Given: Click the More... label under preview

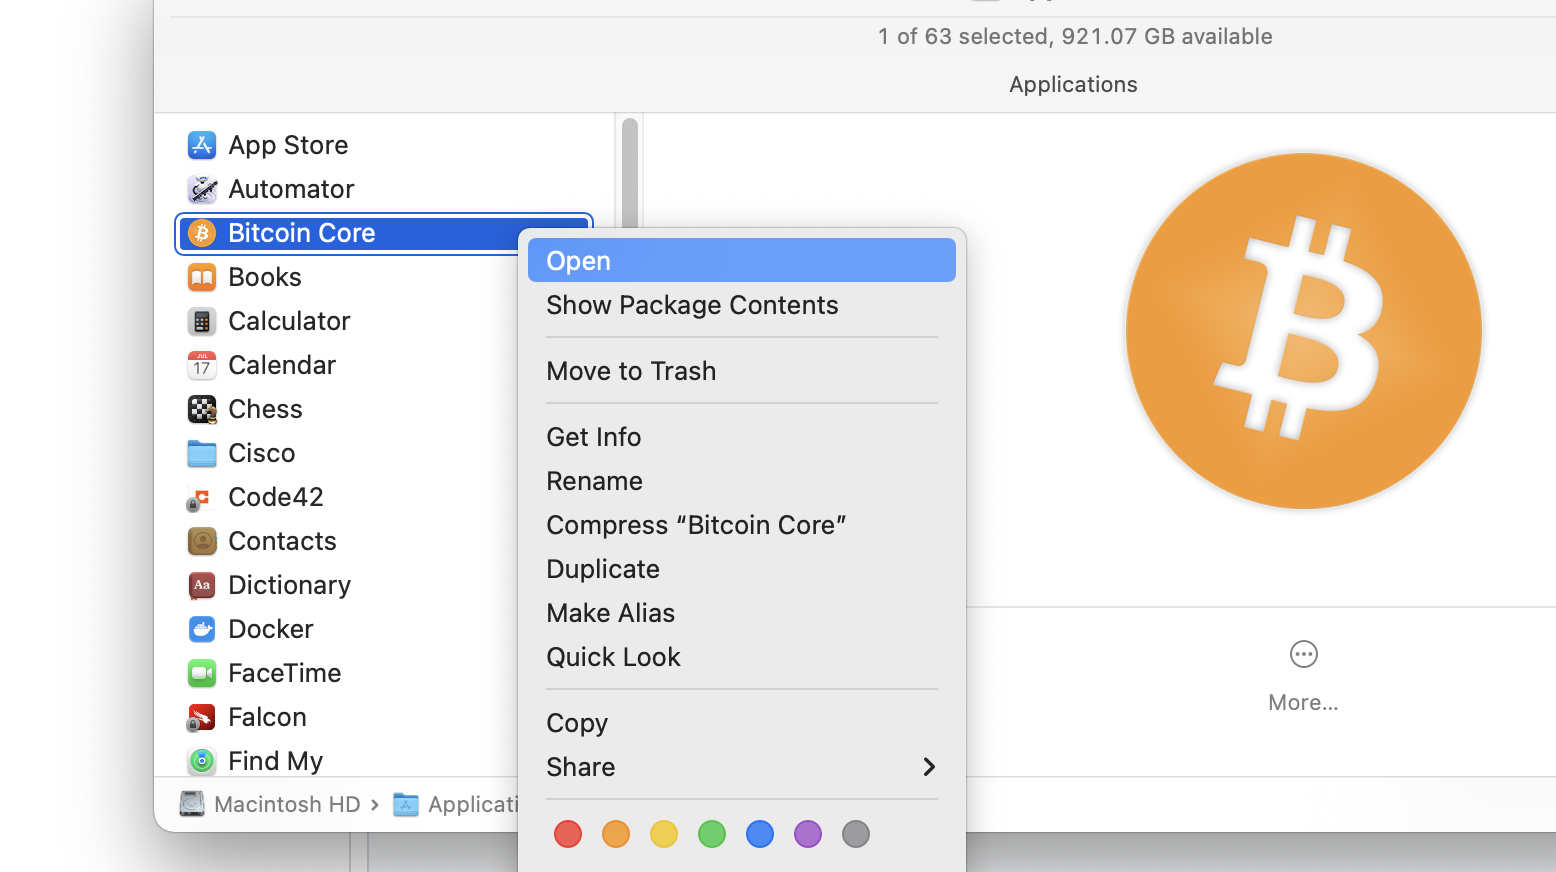Looking at the screenshot, I should 1303,702.
